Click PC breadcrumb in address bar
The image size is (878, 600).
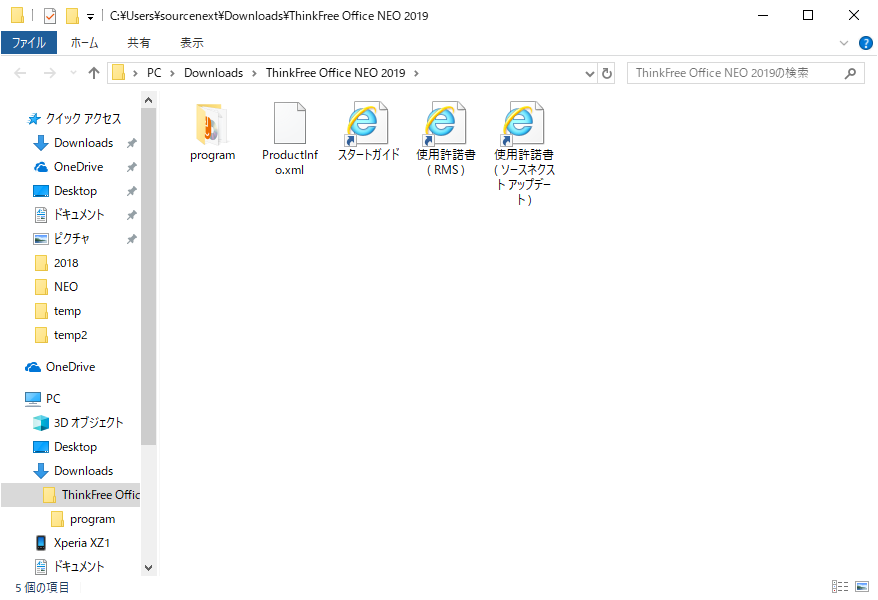click(x=154, y=73)
